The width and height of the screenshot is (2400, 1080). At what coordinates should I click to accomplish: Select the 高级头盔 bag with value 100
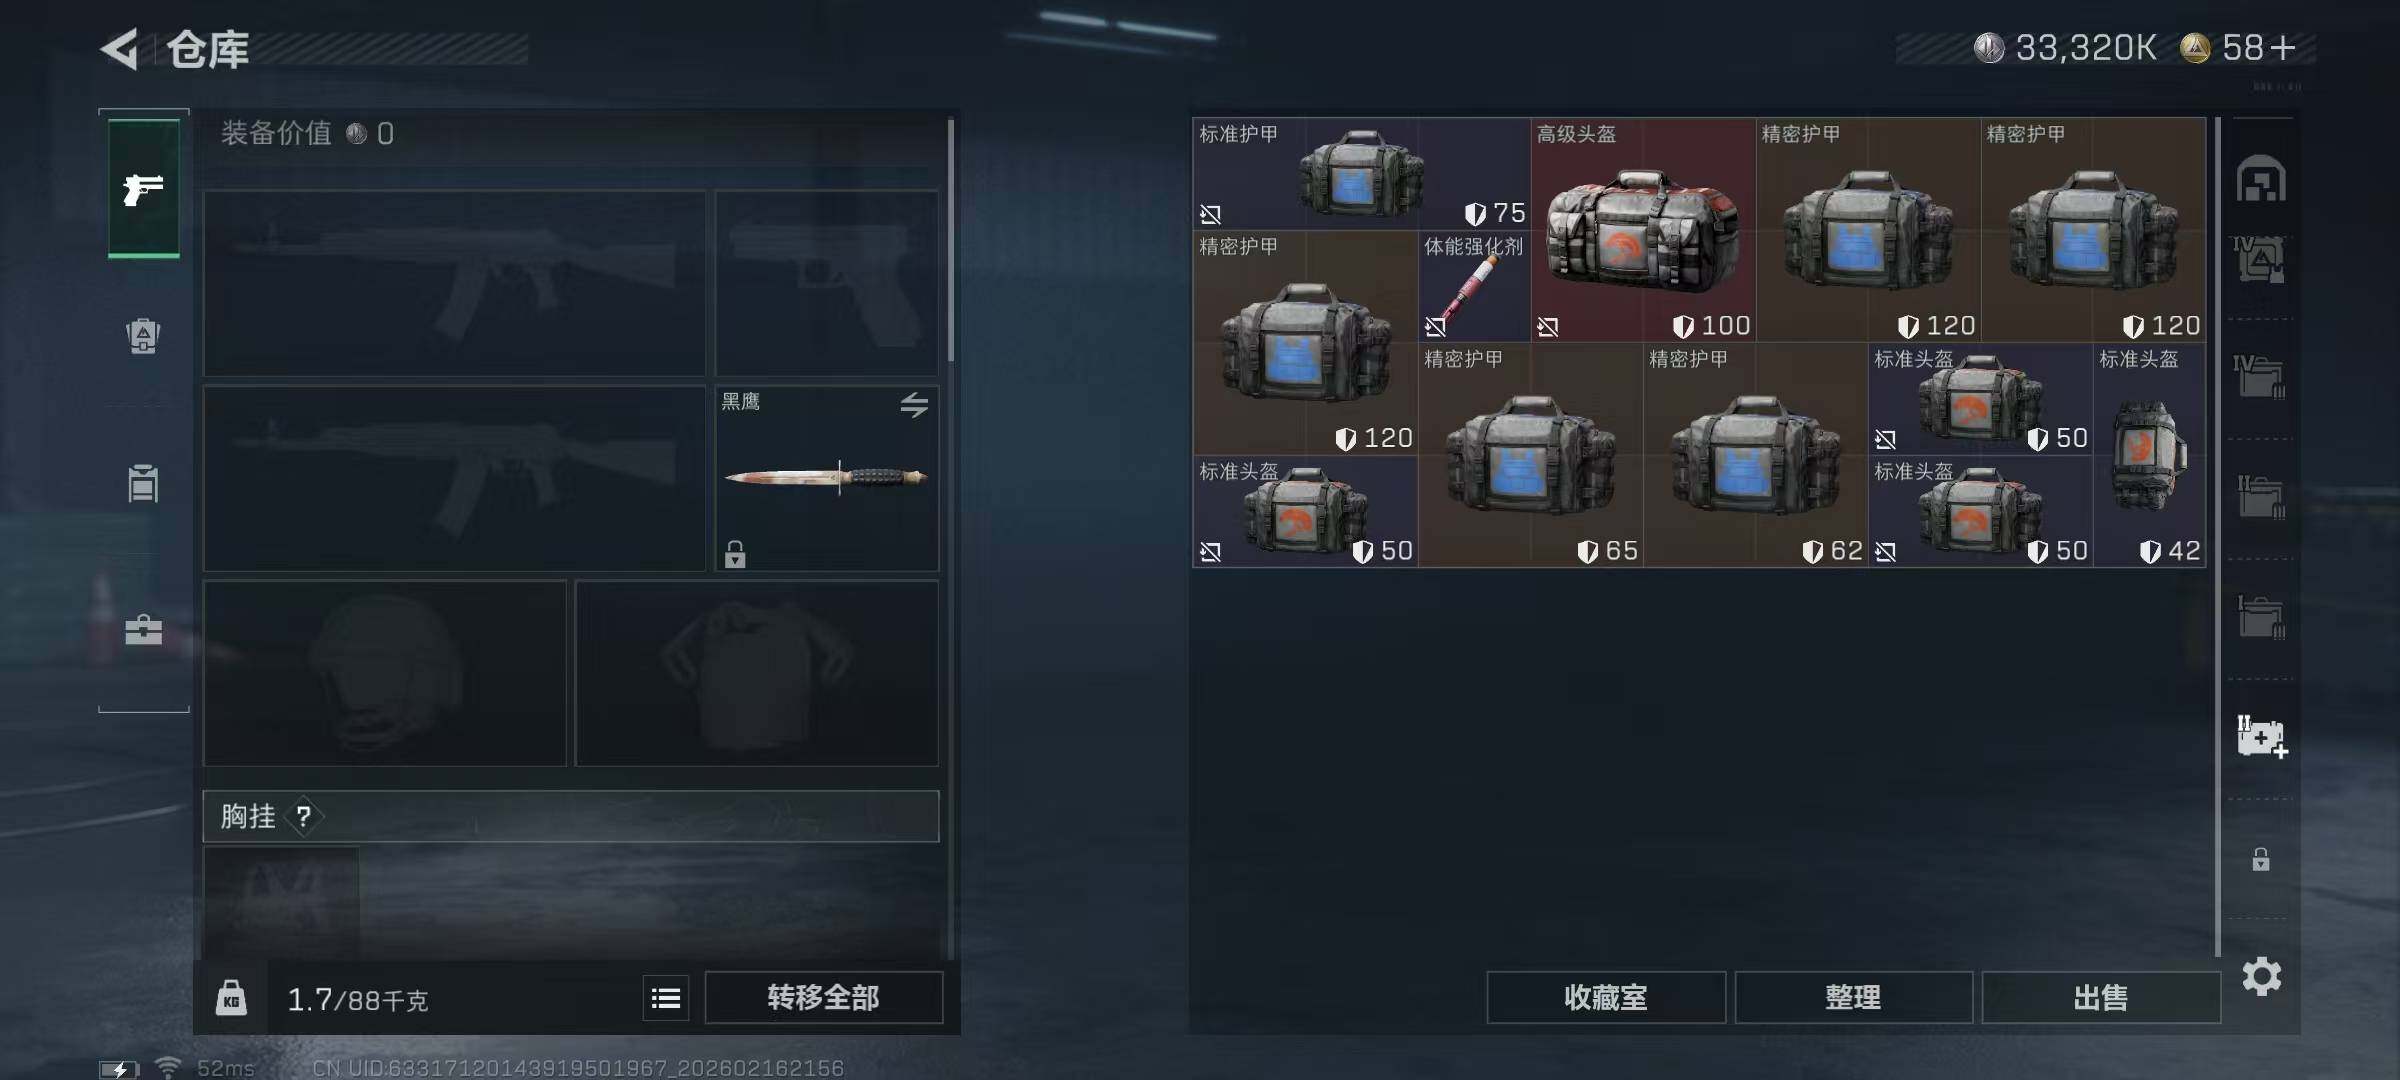pos(1643,230)
